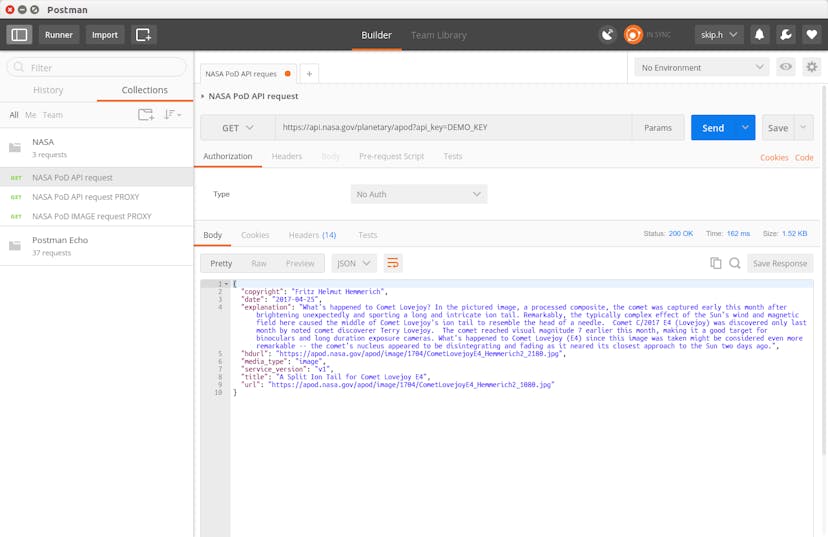Open the Code link
Image resolution: width=828 pixels, height=537 pixels.
(x=804, y=157)
